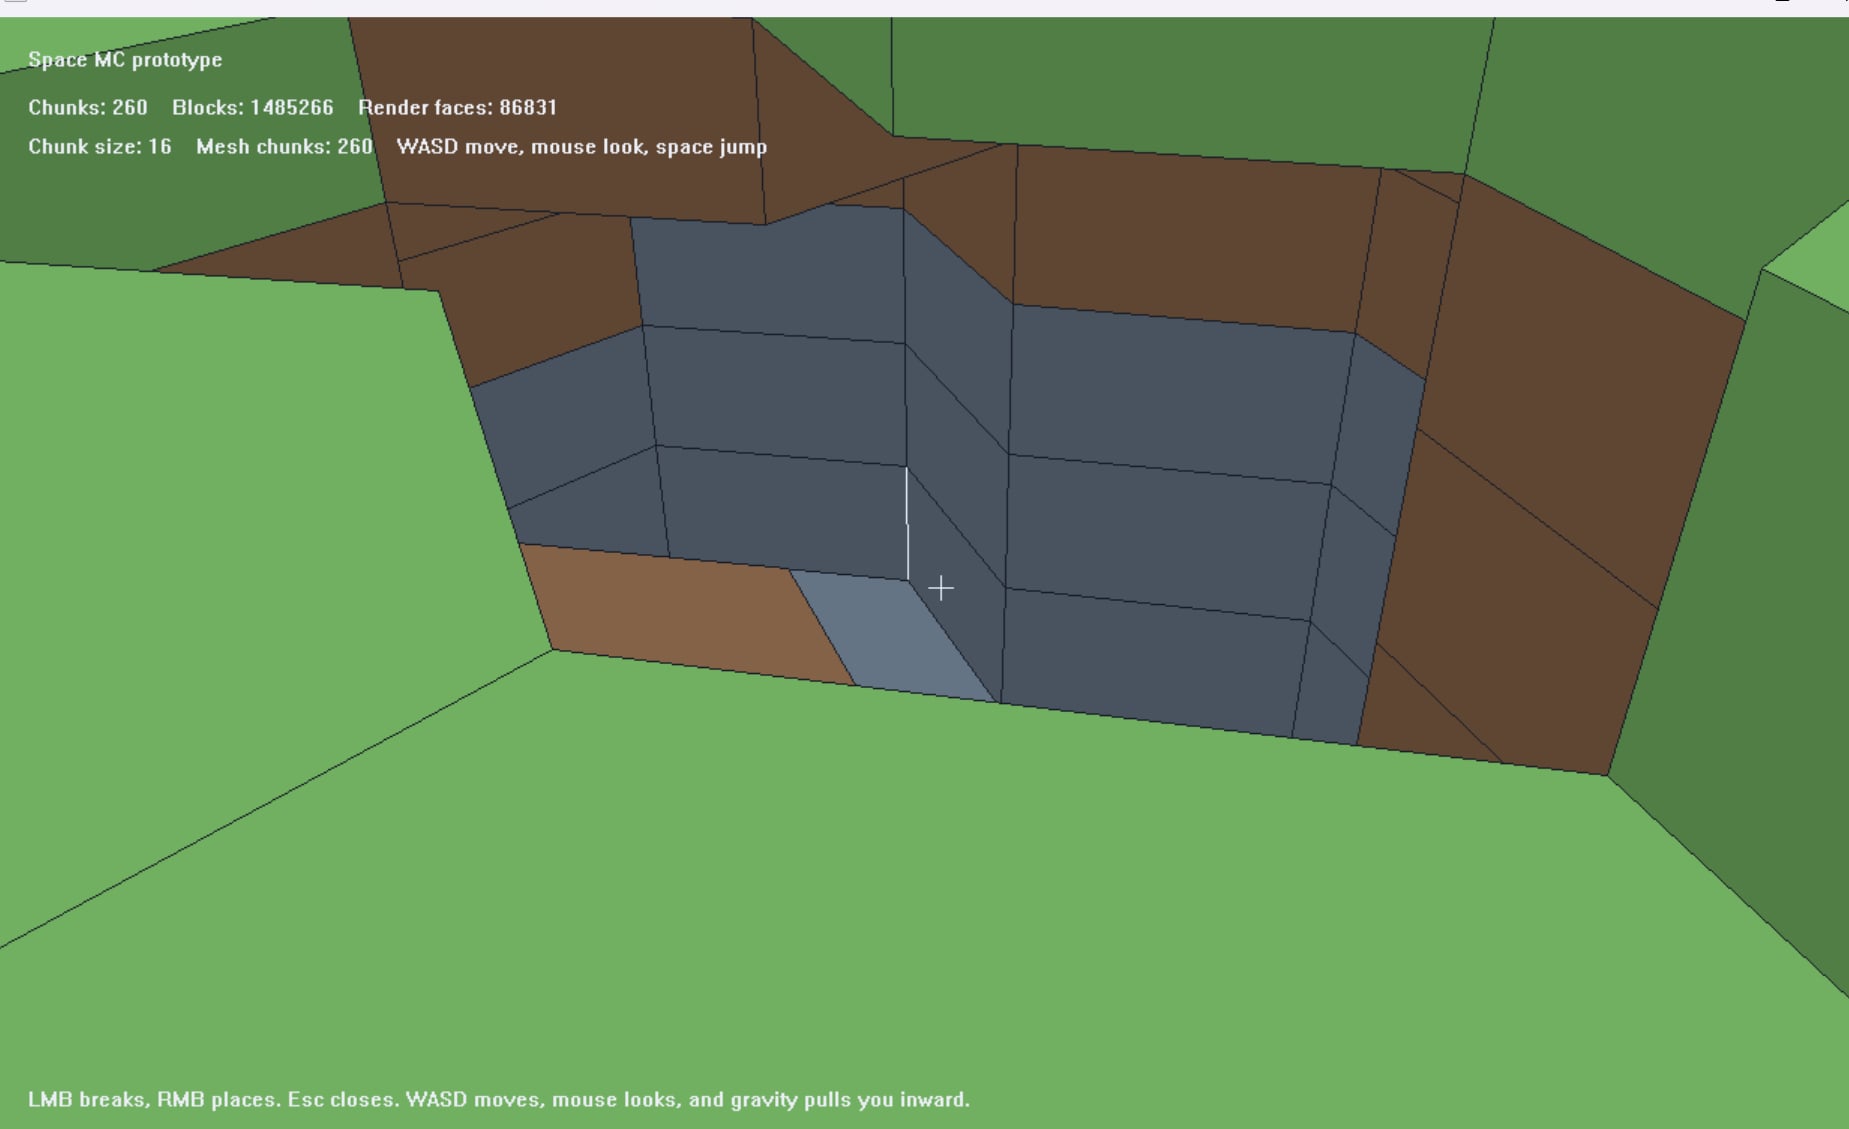The width and height of the screenshot is (1849, 1129).
Task: Click the stone block under the crosshair
Action: tap(941, 590)
